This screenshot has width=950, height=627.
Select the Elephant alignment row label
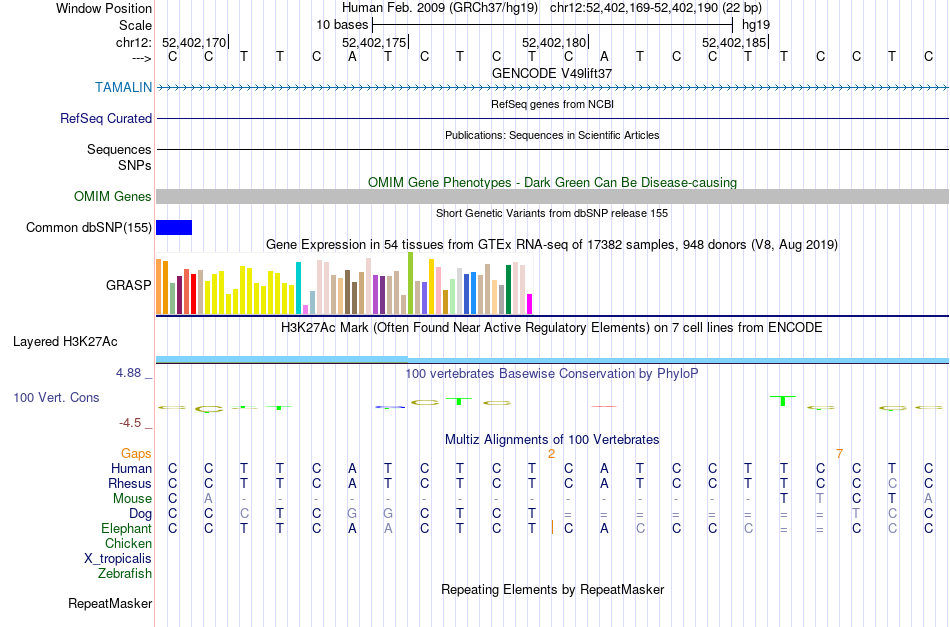coord(127,528)
